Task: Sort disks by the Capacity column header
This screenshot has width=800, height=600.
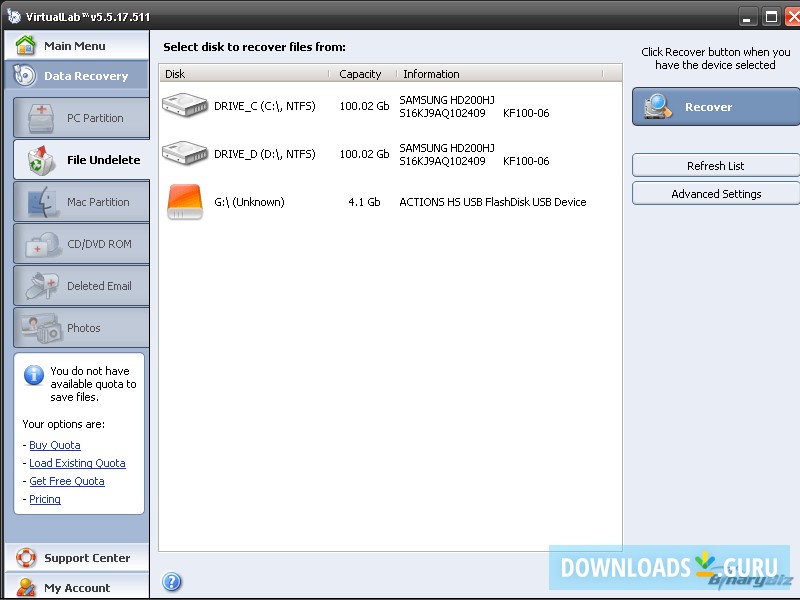Action: pyautogui.click(x=360, y=73)
